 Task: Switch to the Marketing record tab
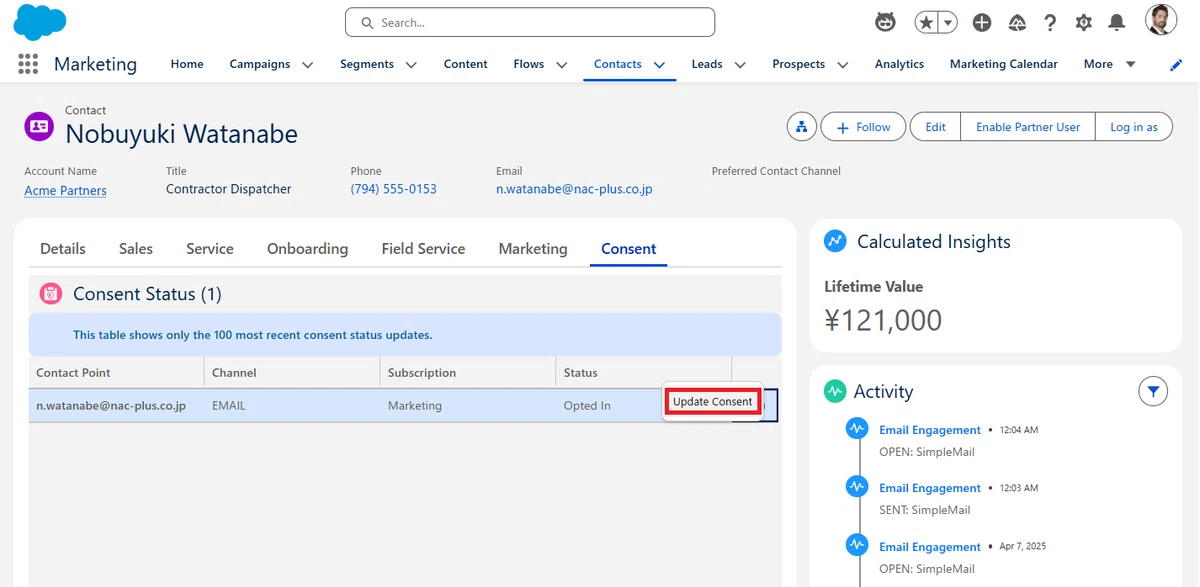click(x=533, y=249)
